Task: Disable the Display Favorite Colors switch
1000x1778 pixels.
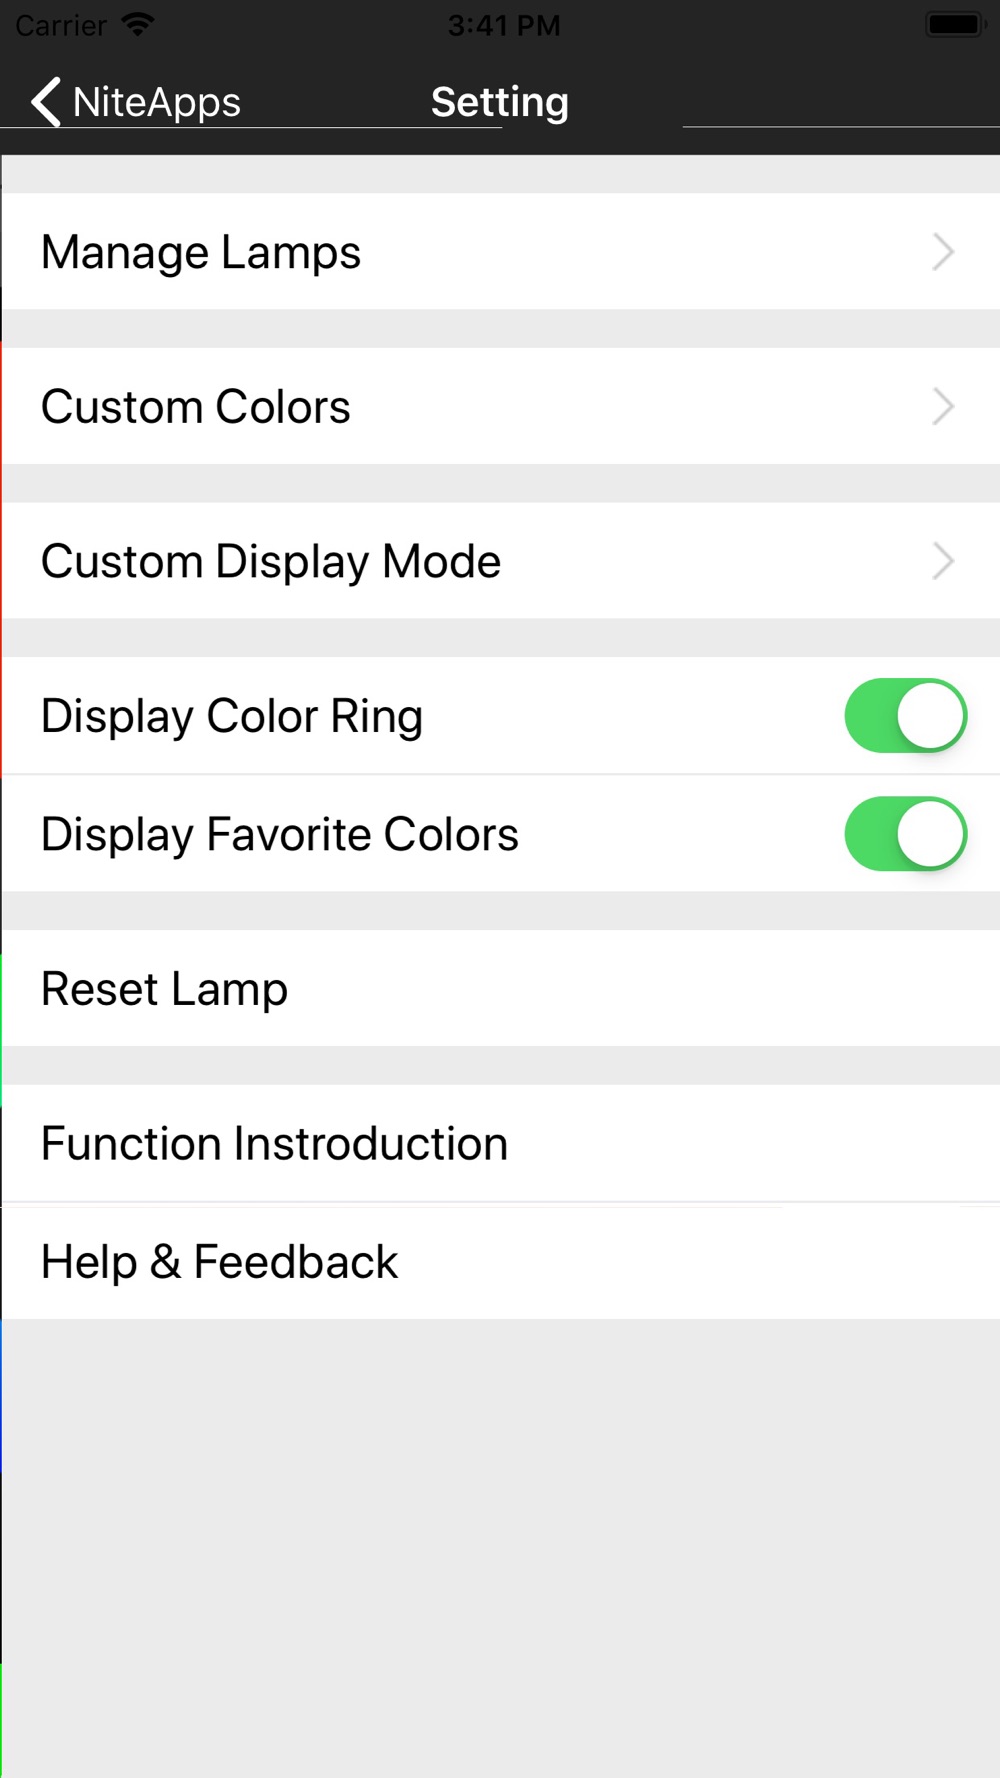Action: tap(905, 834)
